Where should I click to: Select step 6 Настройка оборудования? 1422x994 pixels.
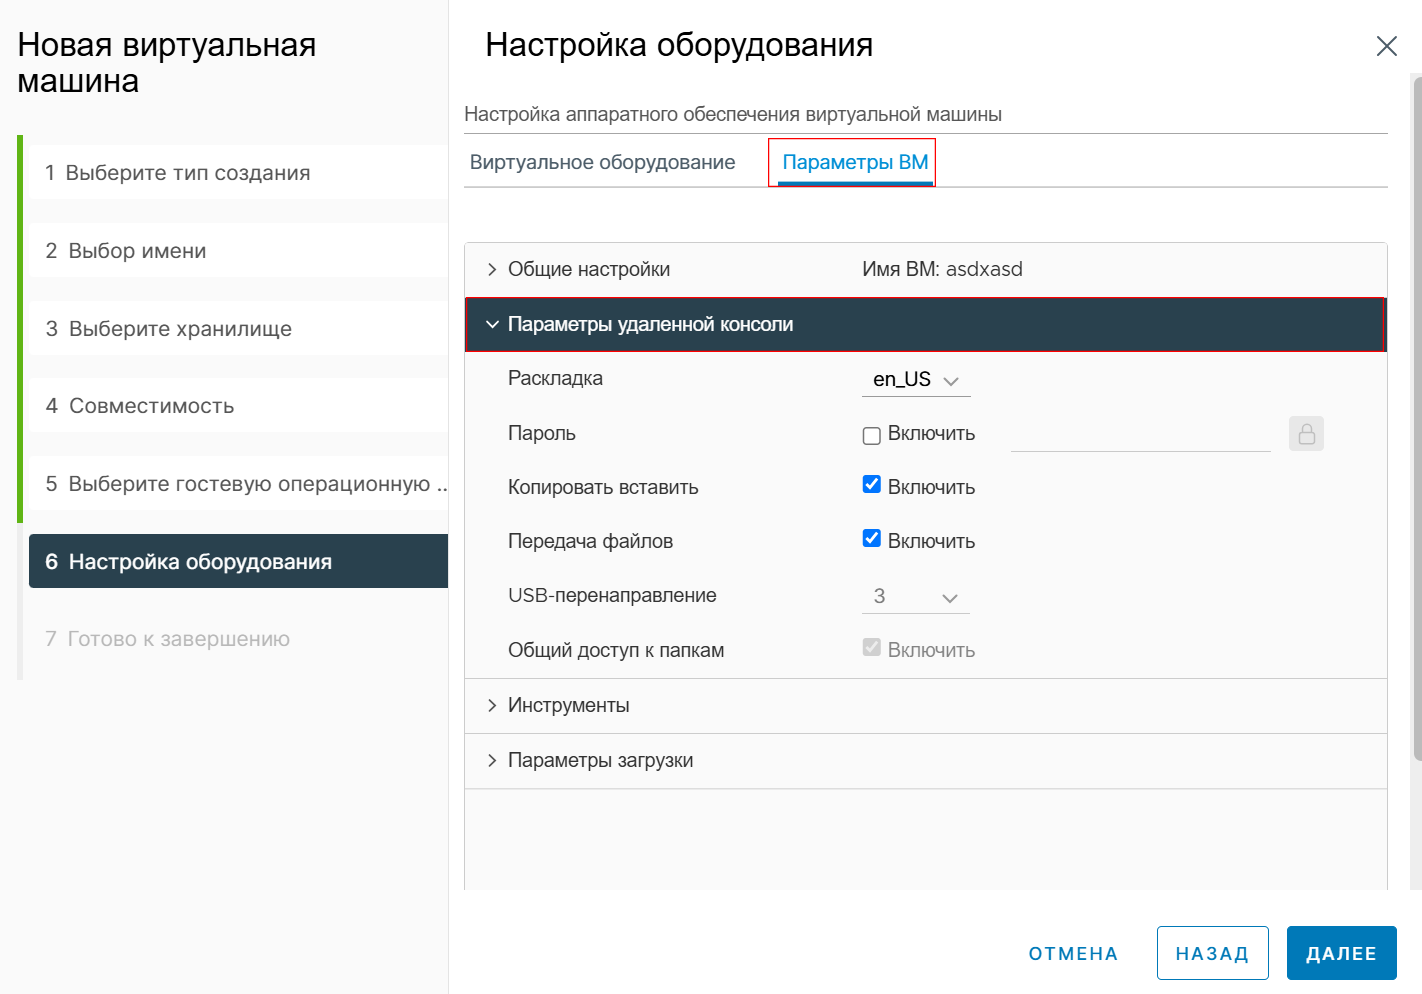[238, 561]
